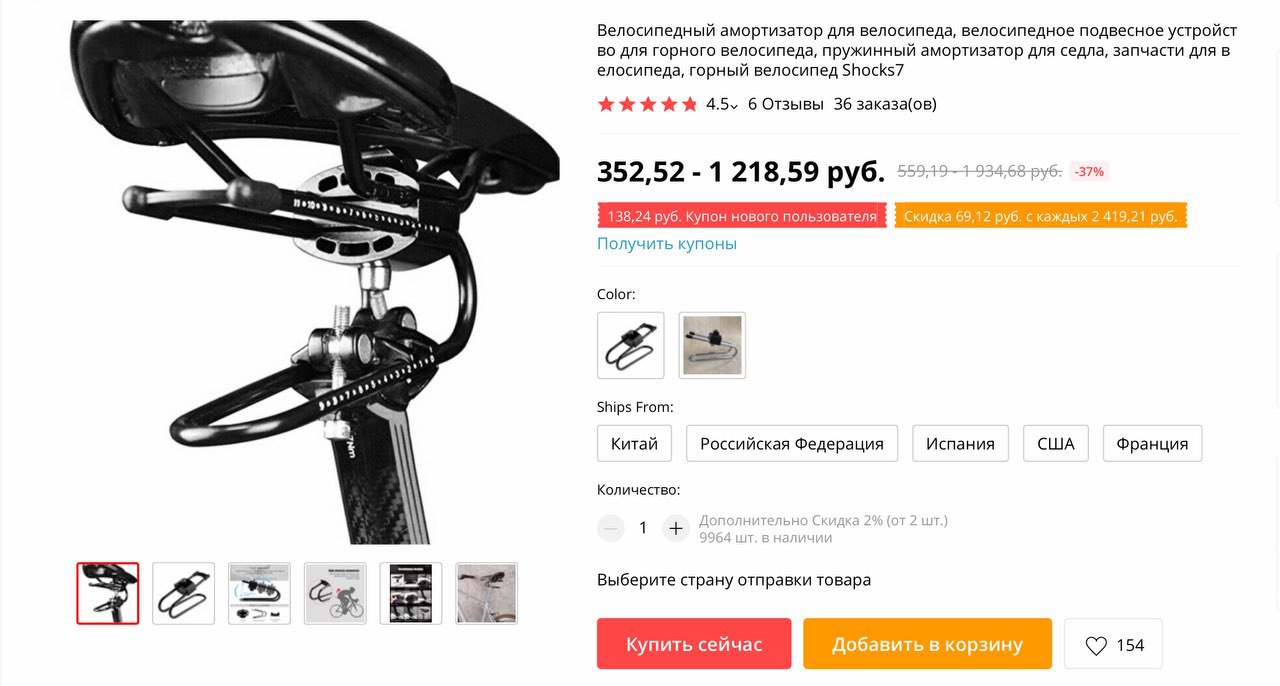Image resolution: width=1280 pixels, height=686 pixels.
Task: Click the heart wishlist icon showing 154
Action: (x=1096, y=646)
